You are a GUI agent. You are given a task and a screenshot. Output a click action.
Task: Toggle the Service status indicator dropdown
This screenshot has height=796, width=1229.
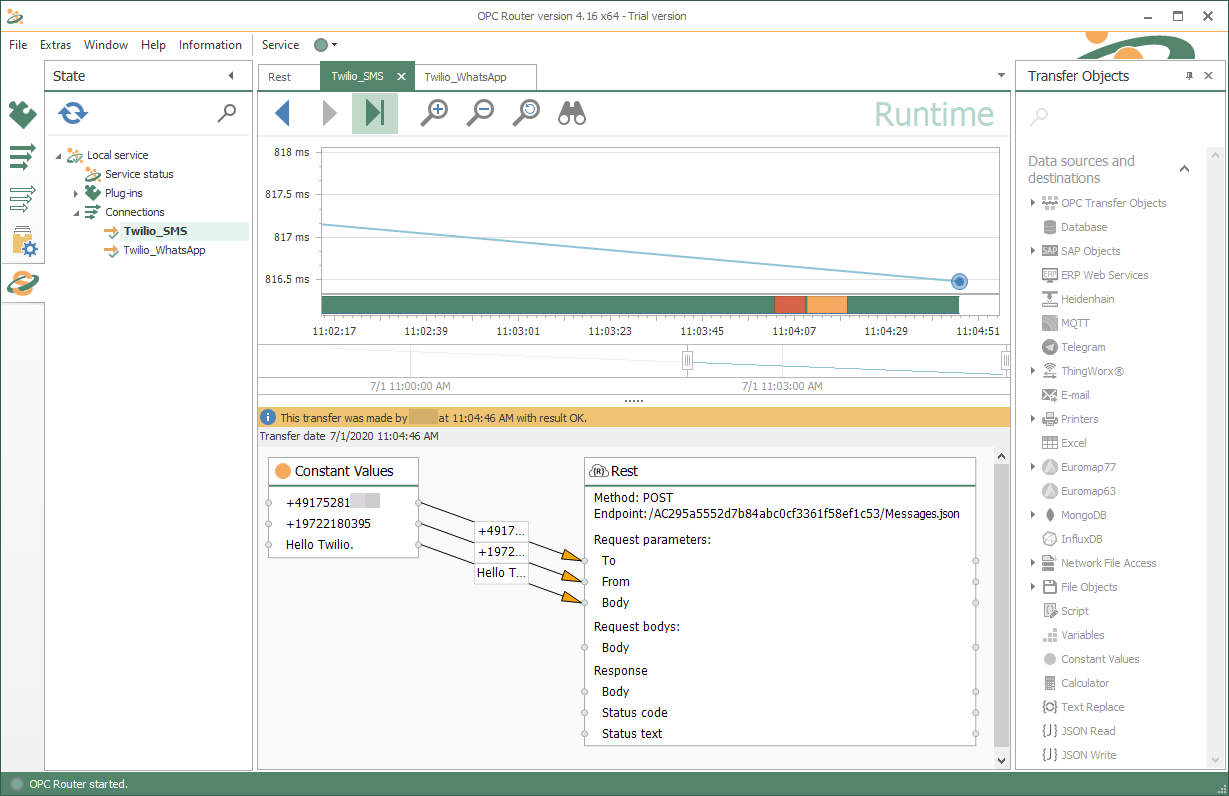[x=326, y=45]
